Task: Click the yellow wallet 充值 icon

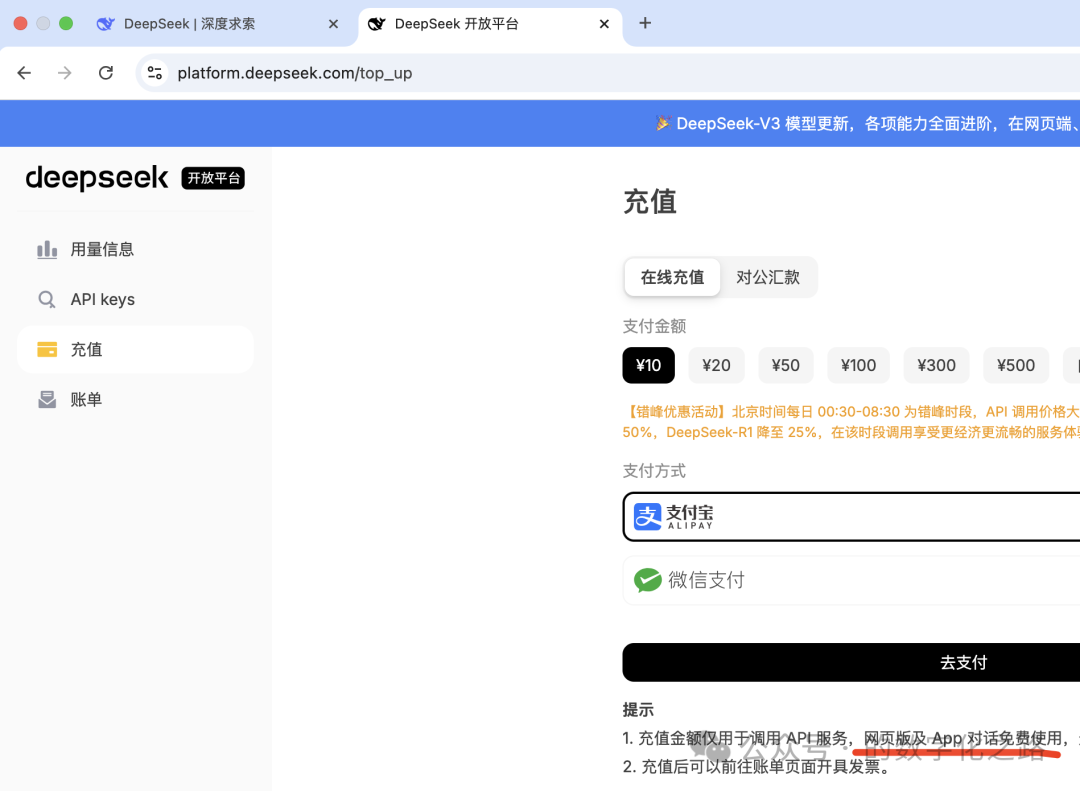Action: 47,349
